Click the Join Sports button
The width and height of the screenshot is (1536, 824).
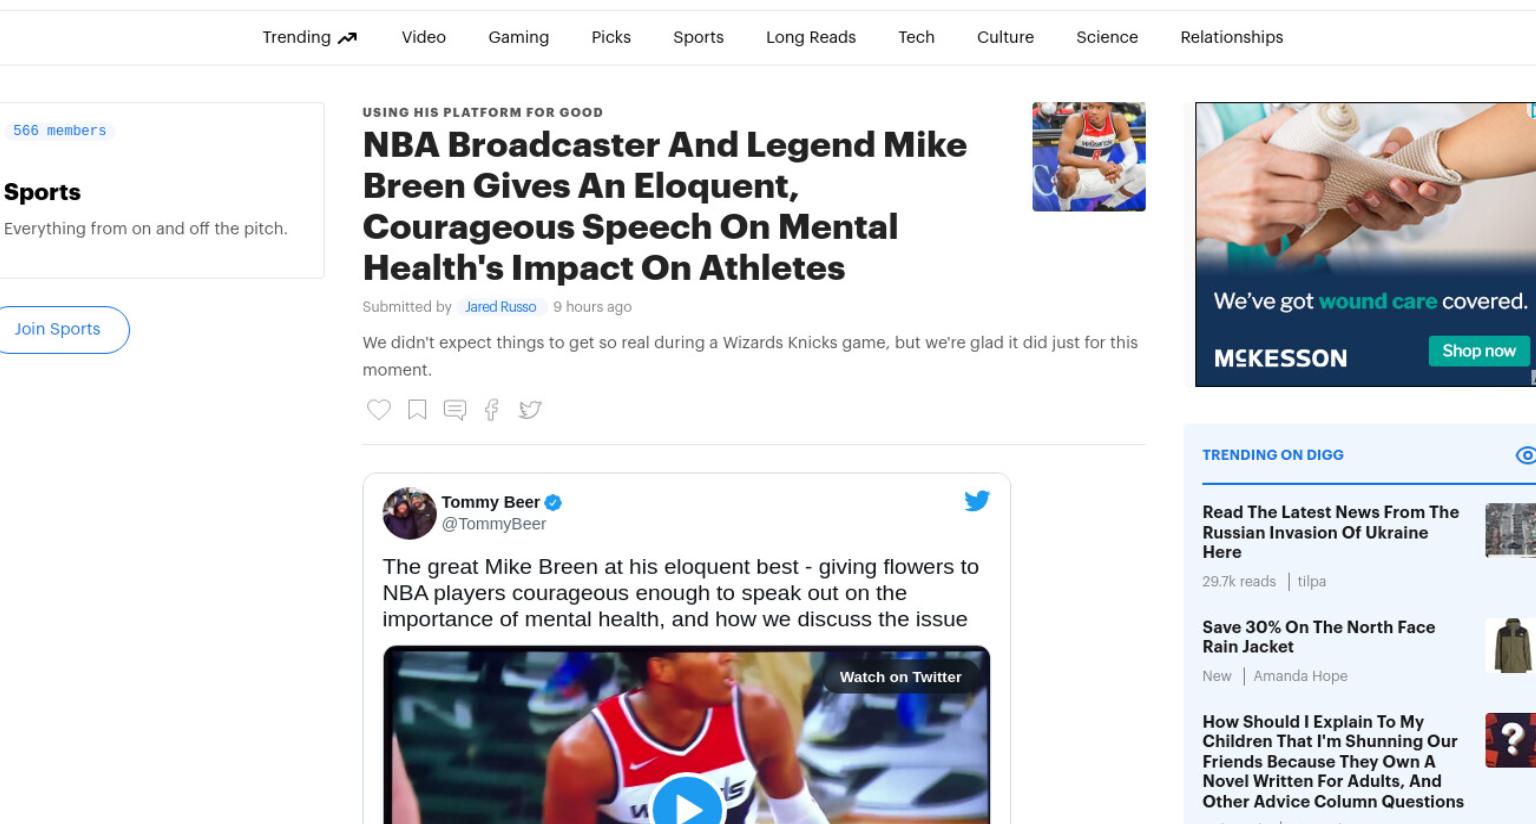coord(58,329)
